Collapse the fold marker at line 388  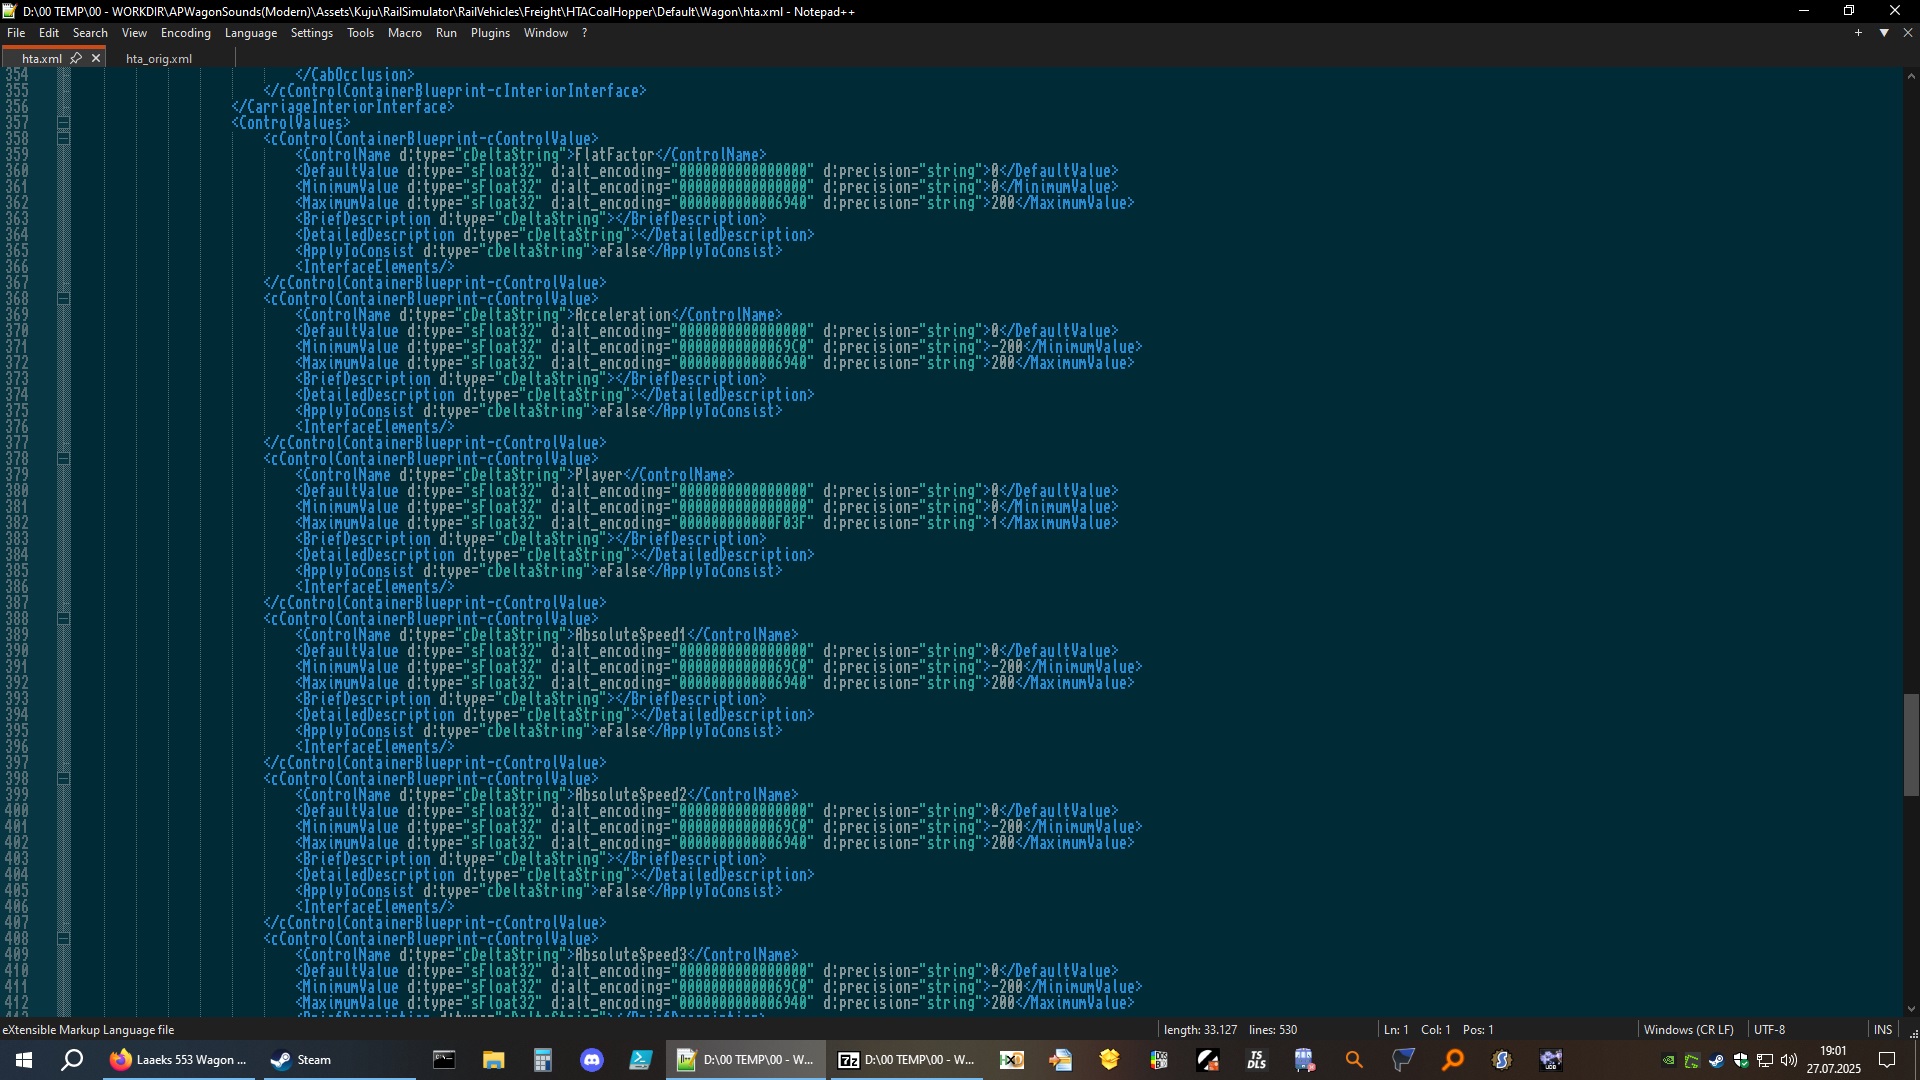coord(63,619)
